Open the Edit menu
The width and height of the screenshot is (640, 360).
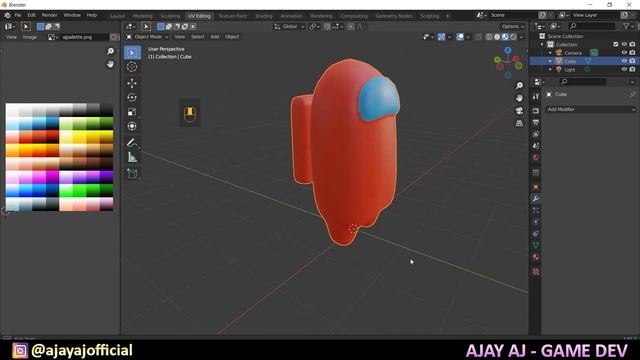pyautogui.click(x=31, y=15)
